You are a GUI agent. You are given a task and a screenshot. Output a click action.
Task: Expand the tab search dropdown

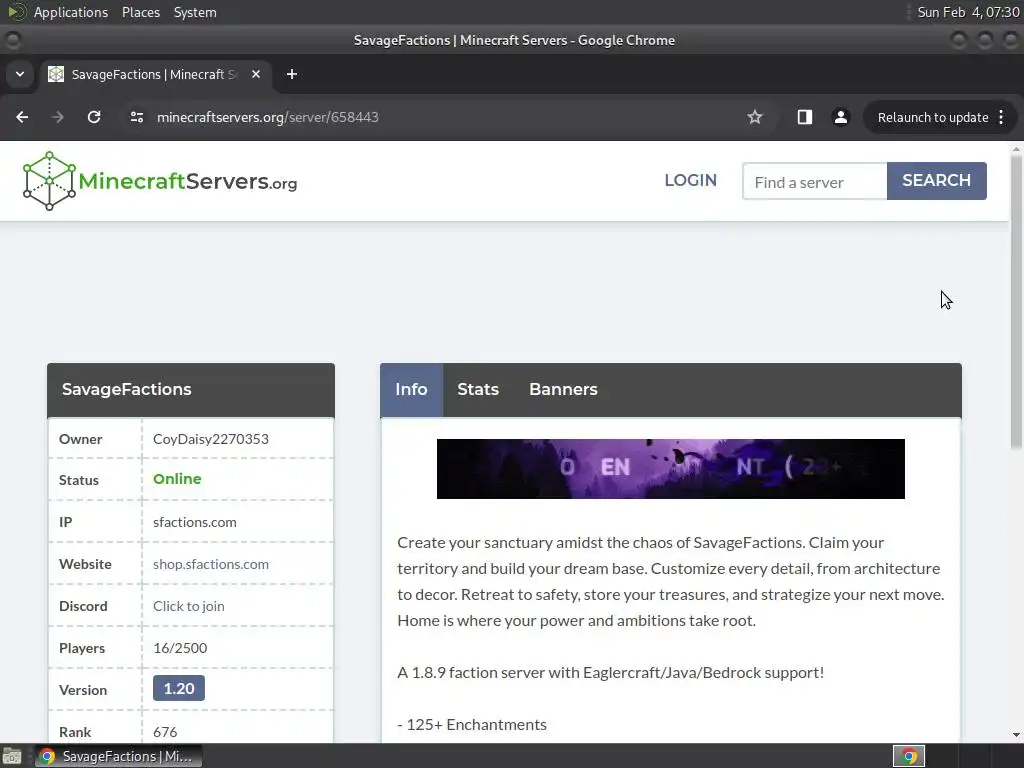tap(20, 74)
